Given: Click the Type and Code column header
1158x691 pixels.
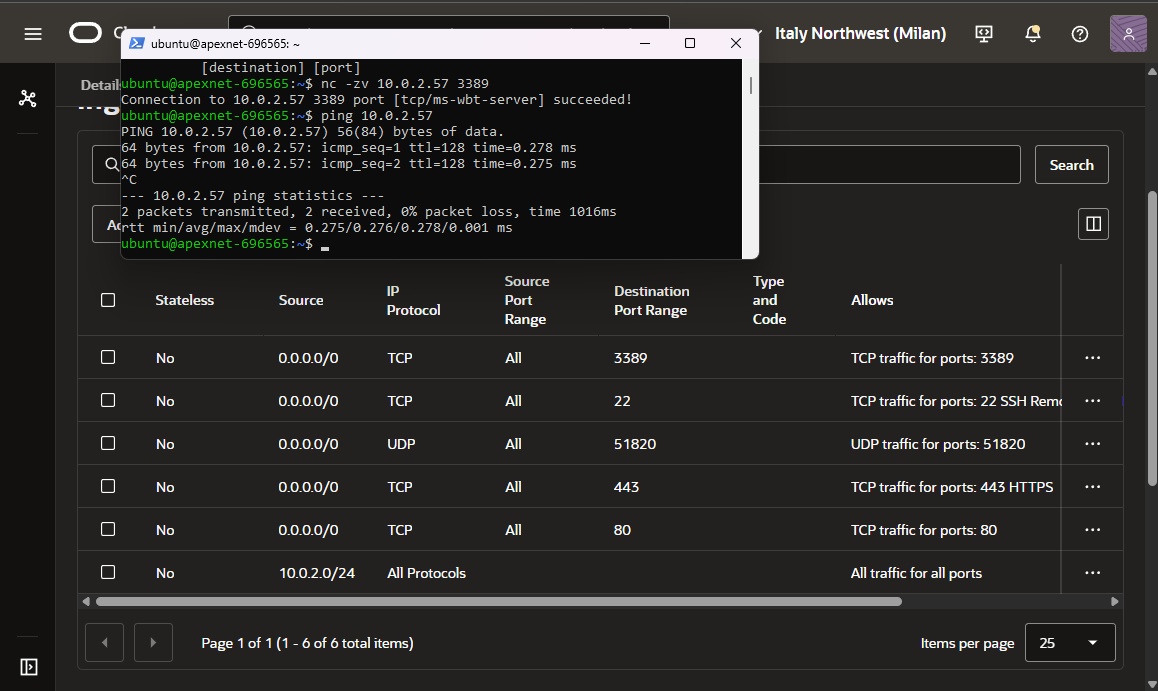Looking at the screenshot, I should (769, 300).
